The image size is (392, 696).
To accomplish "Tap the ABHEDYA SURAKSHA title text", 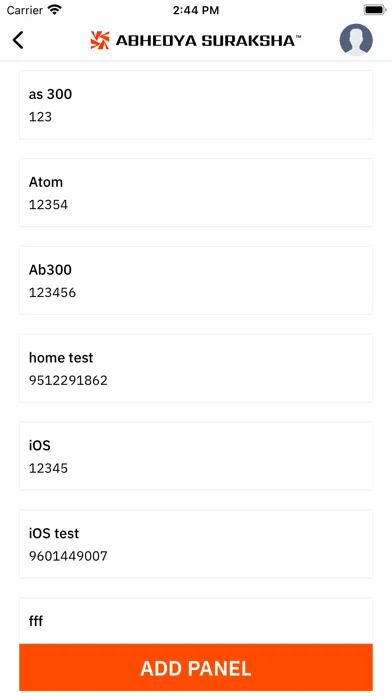I will [208, 41].
